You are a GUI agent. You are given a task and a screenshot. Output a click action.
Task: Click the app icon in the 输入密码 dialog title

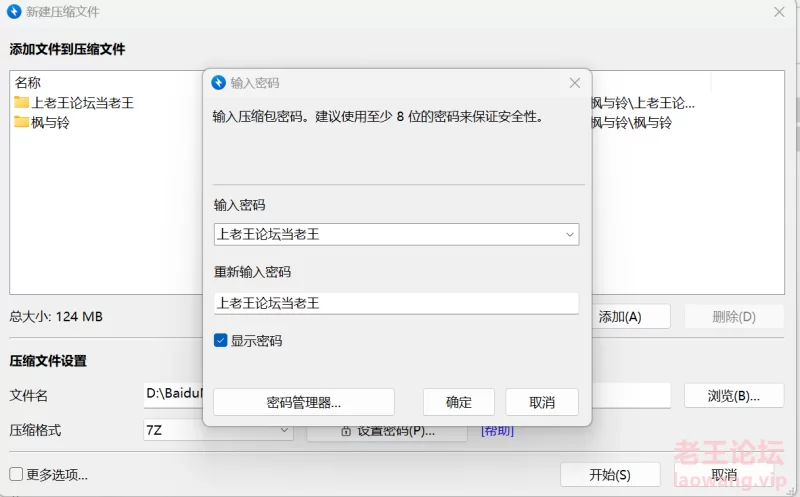219,83
